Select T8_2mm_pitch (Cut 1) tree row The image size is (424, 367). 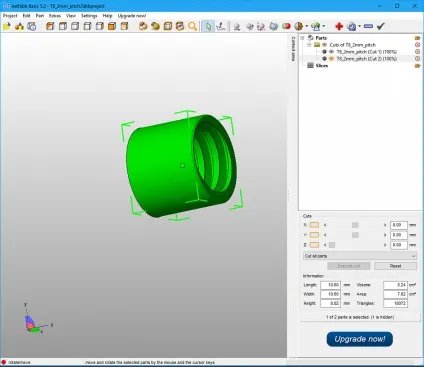367,52
